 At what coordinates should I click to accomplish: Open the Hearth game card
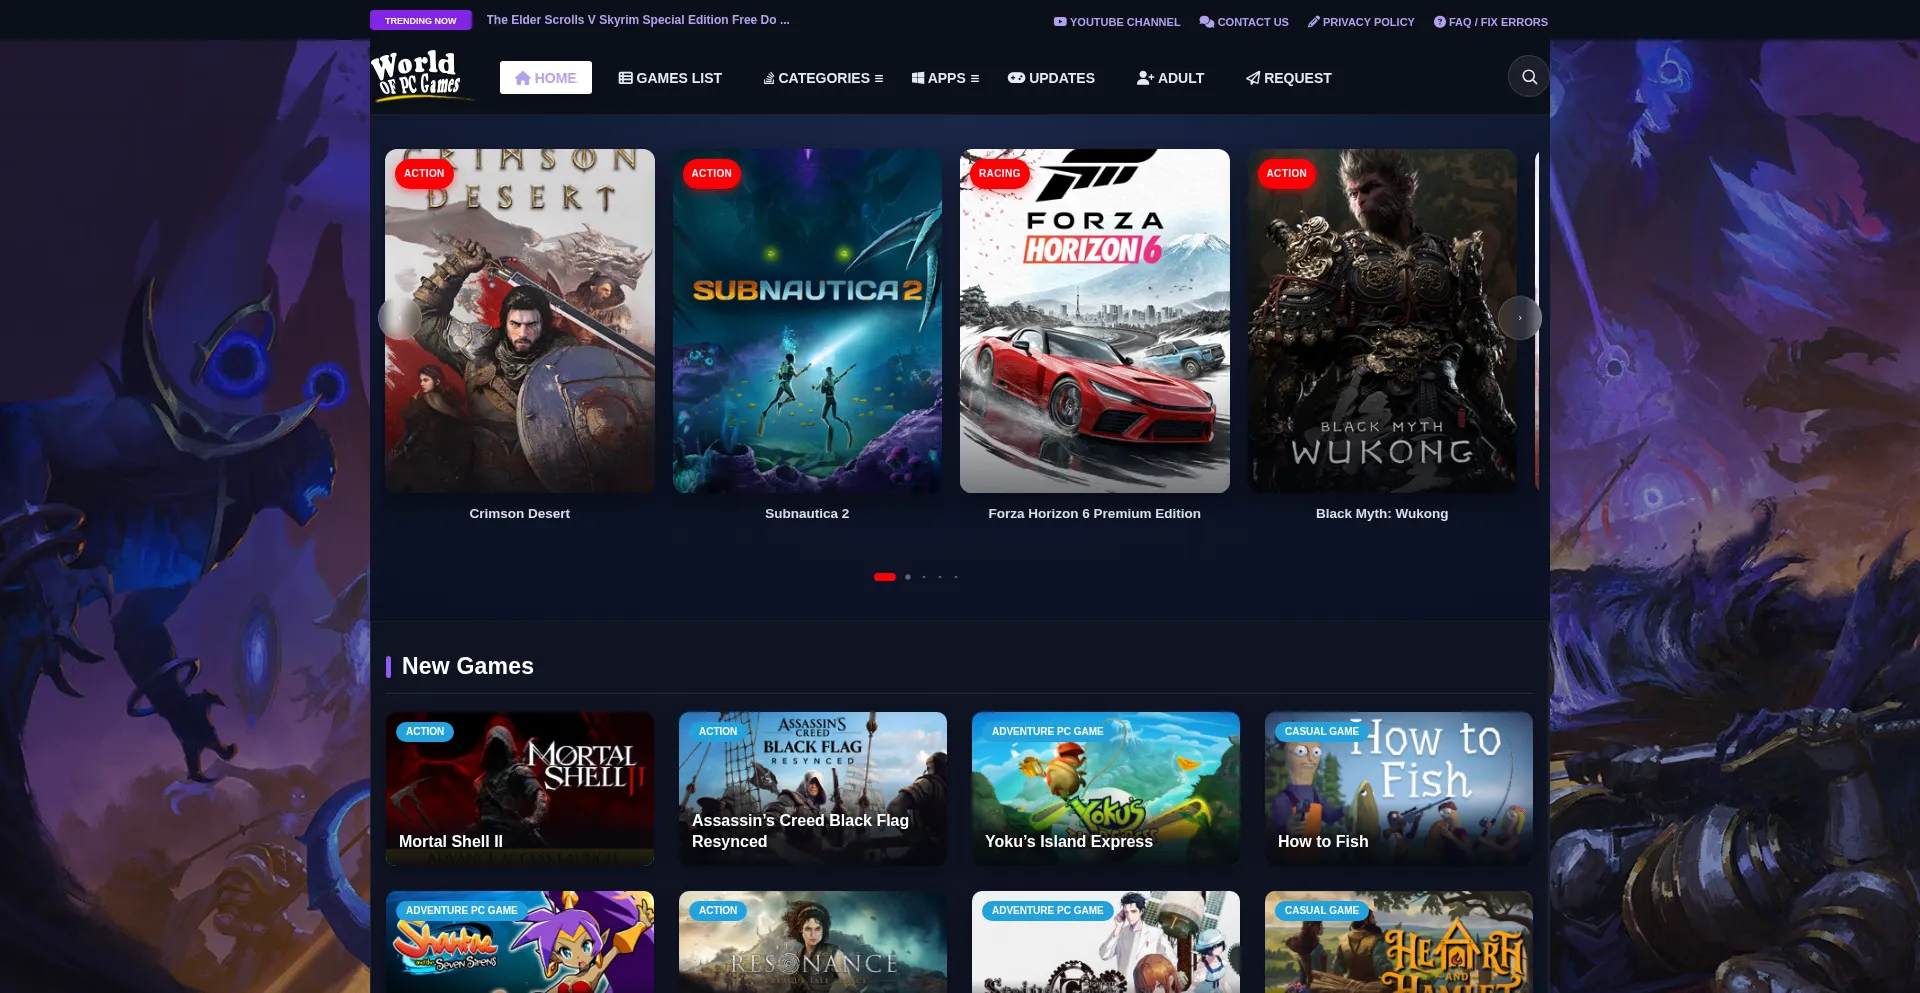click(1399, 942)
